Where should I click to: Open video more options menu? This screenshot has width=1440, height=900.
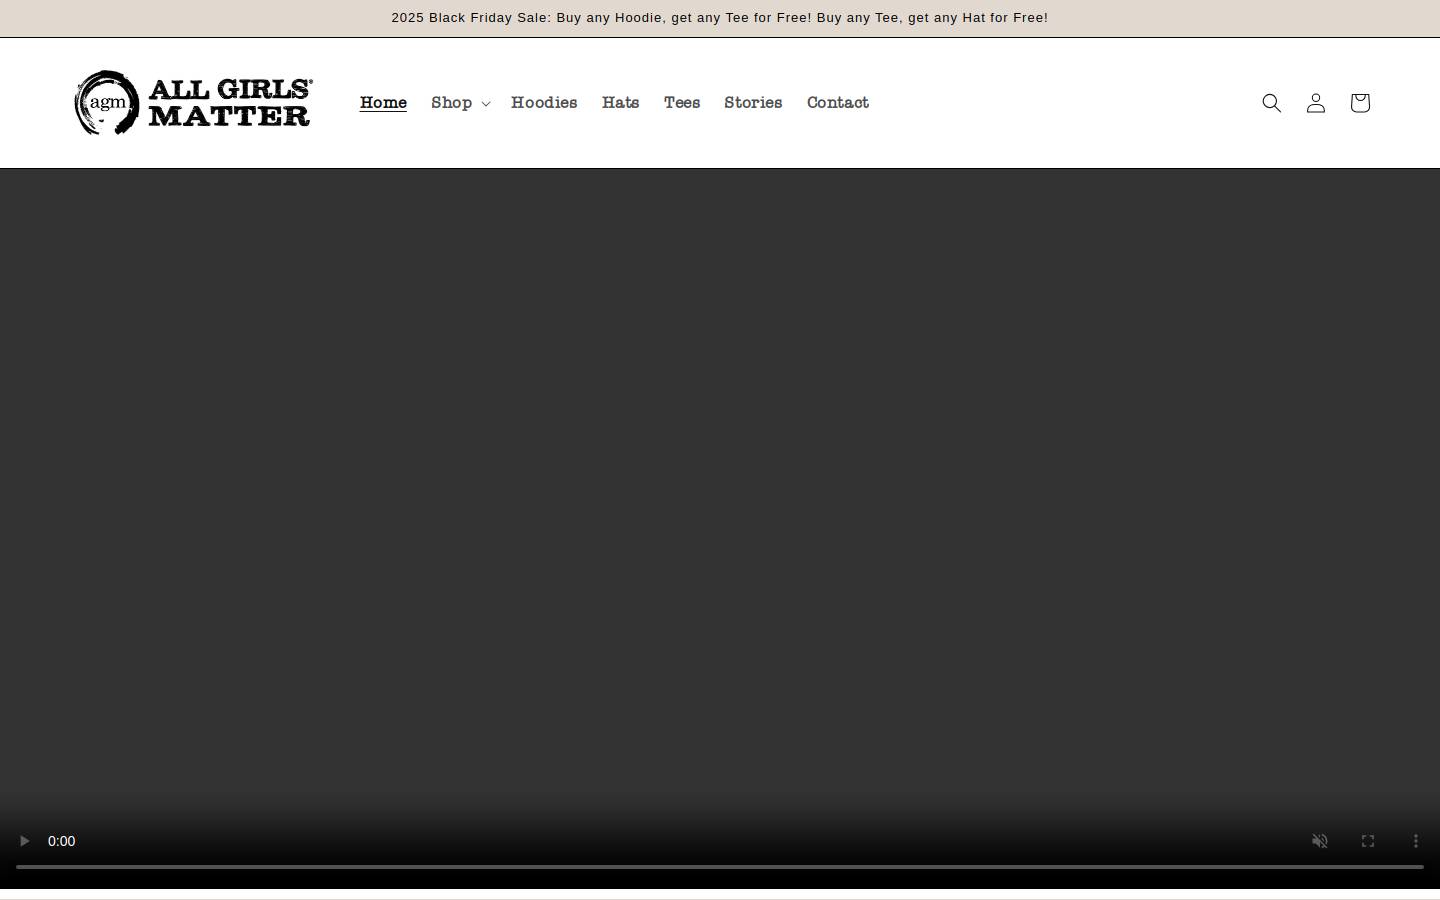click(1415, 841)
